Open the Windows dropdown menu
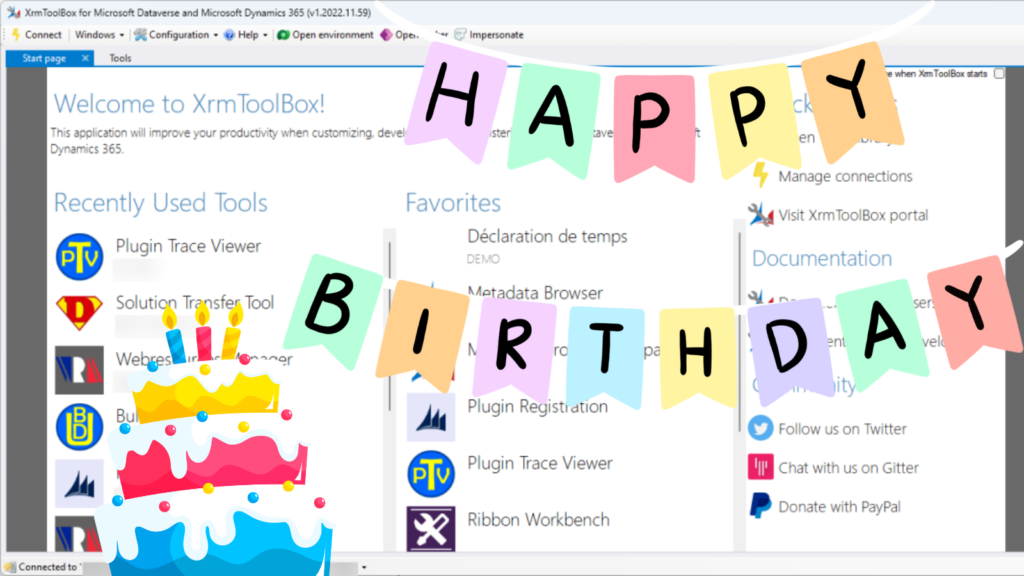Viewport: 1024px width, 576px height. click(x=99, y=35)
